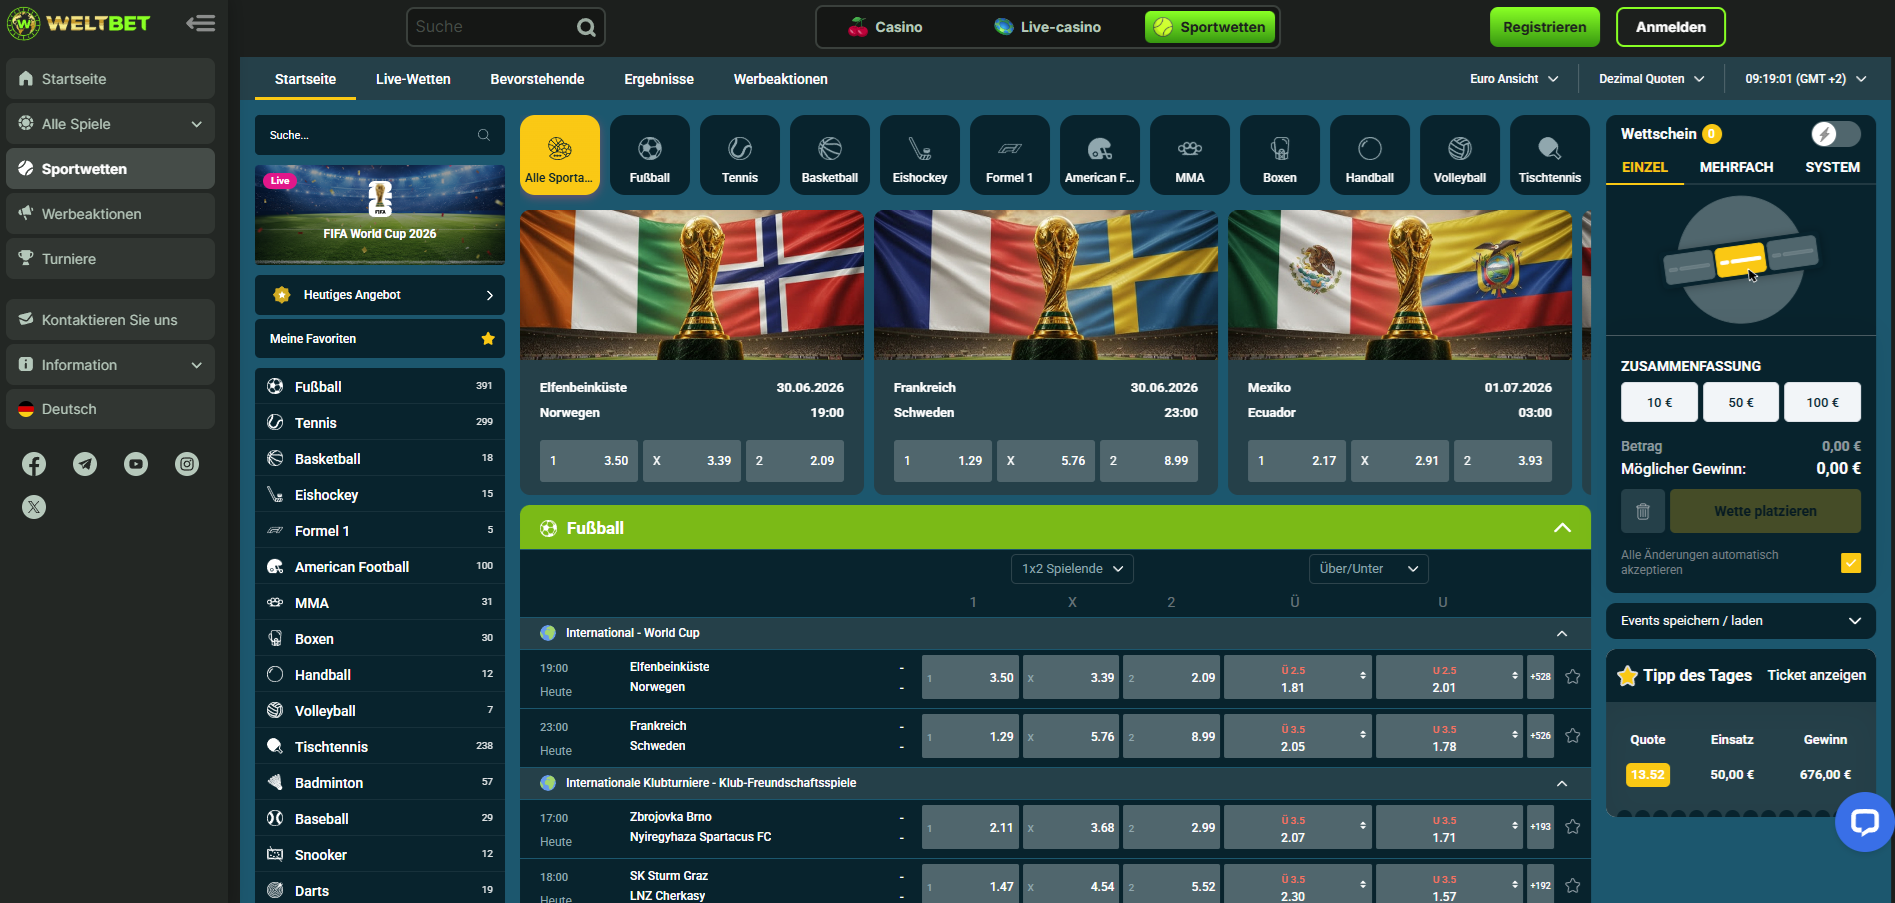The image size is (1895, 903).
Task: Select the Handball sport tile
Action: click(x=1370, y=155)
